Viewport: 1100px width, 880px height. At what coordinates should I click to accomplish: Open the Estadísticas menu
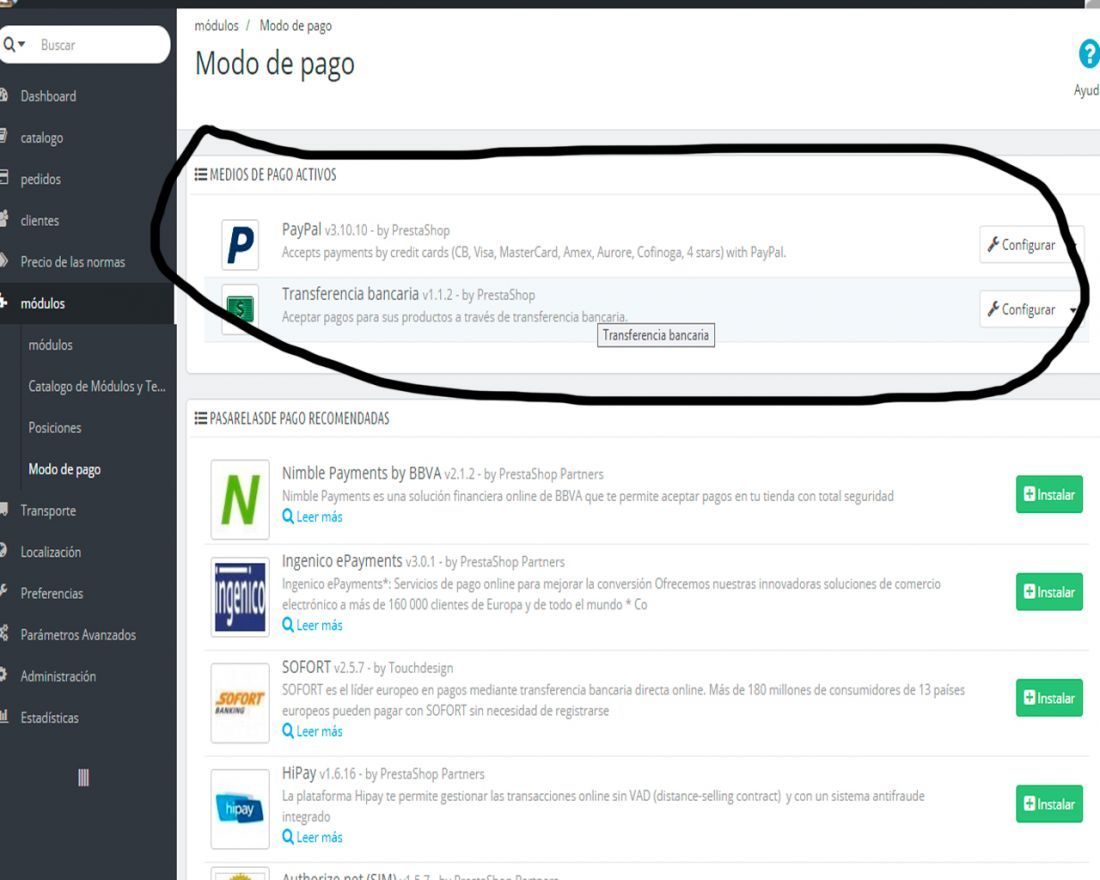49,717
